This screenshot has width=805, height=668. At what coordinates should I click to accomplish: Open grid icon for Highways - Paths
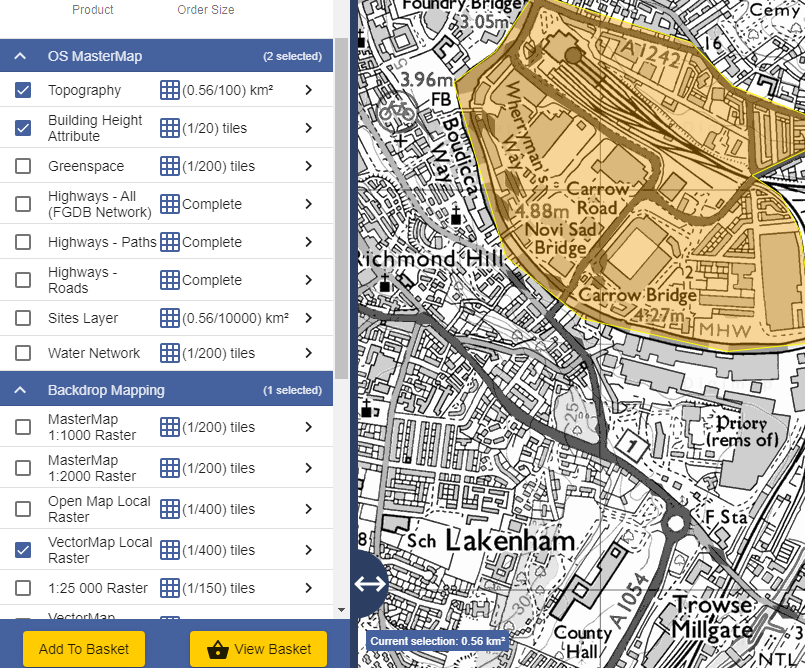tap(169, 242)
